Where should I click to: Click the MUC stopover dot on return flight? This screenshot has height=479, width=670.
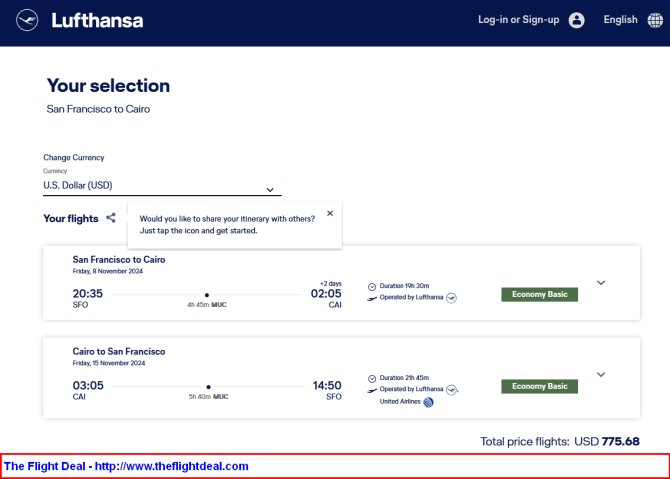(209, 387)
